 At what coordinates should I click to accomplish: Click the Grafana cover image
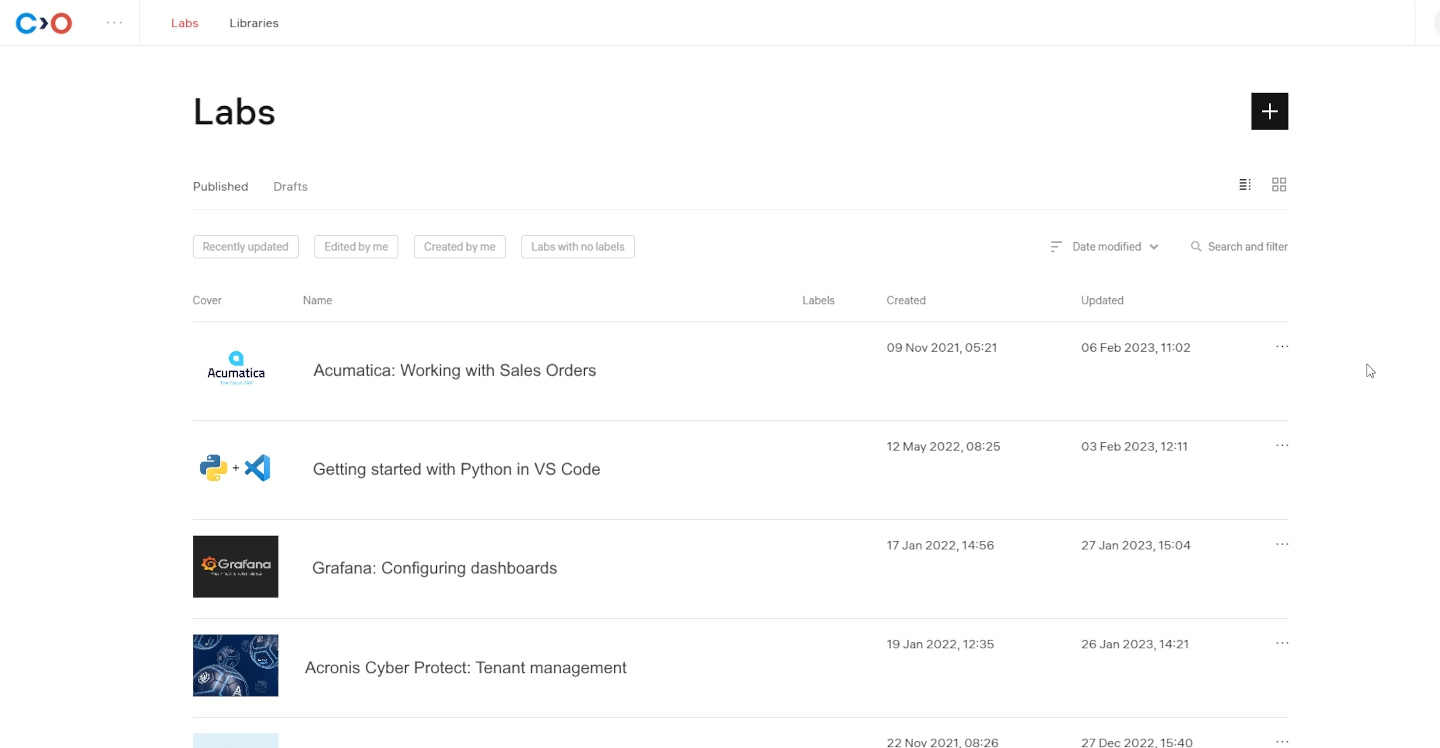pos(235,566)
